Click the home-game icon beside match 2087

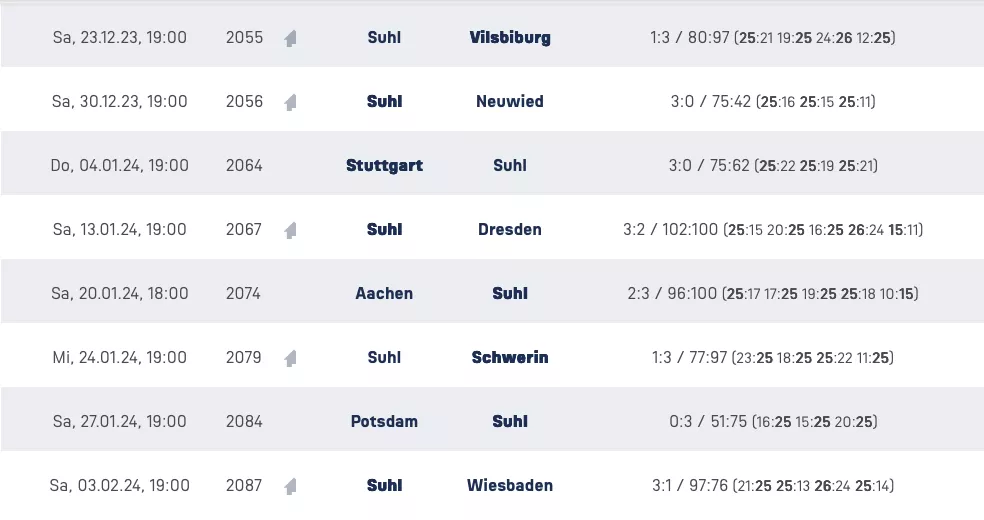click(290, 486)
